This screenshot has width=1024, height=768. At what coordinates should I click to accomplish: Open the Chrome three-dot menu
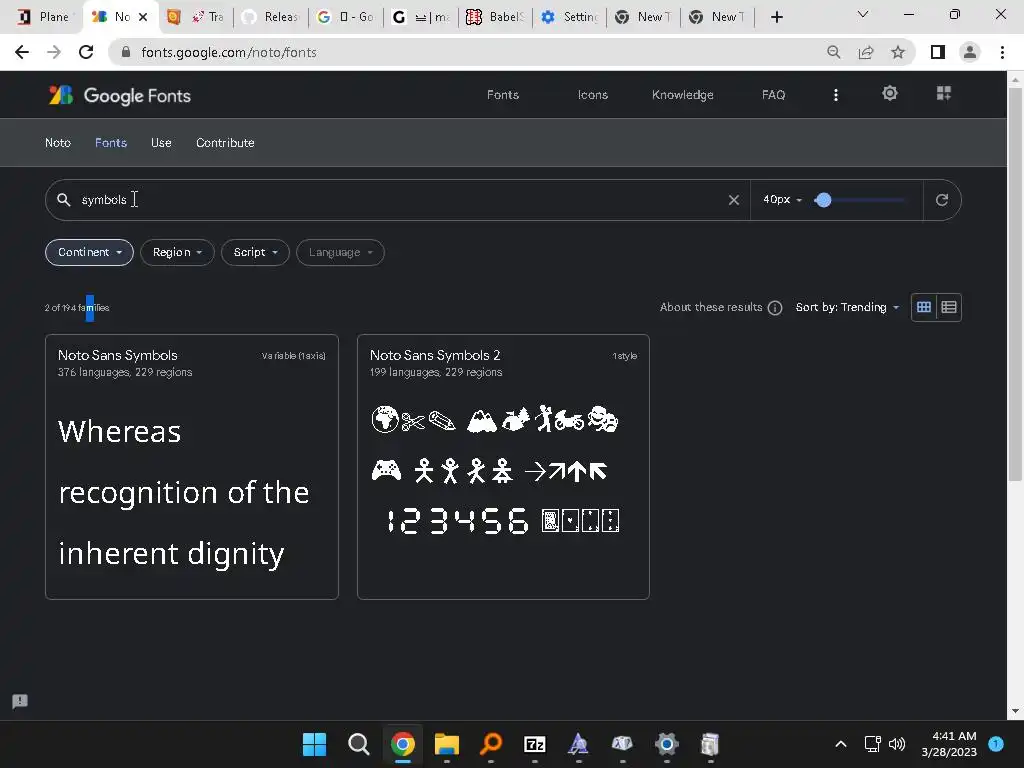(1002, 52)
